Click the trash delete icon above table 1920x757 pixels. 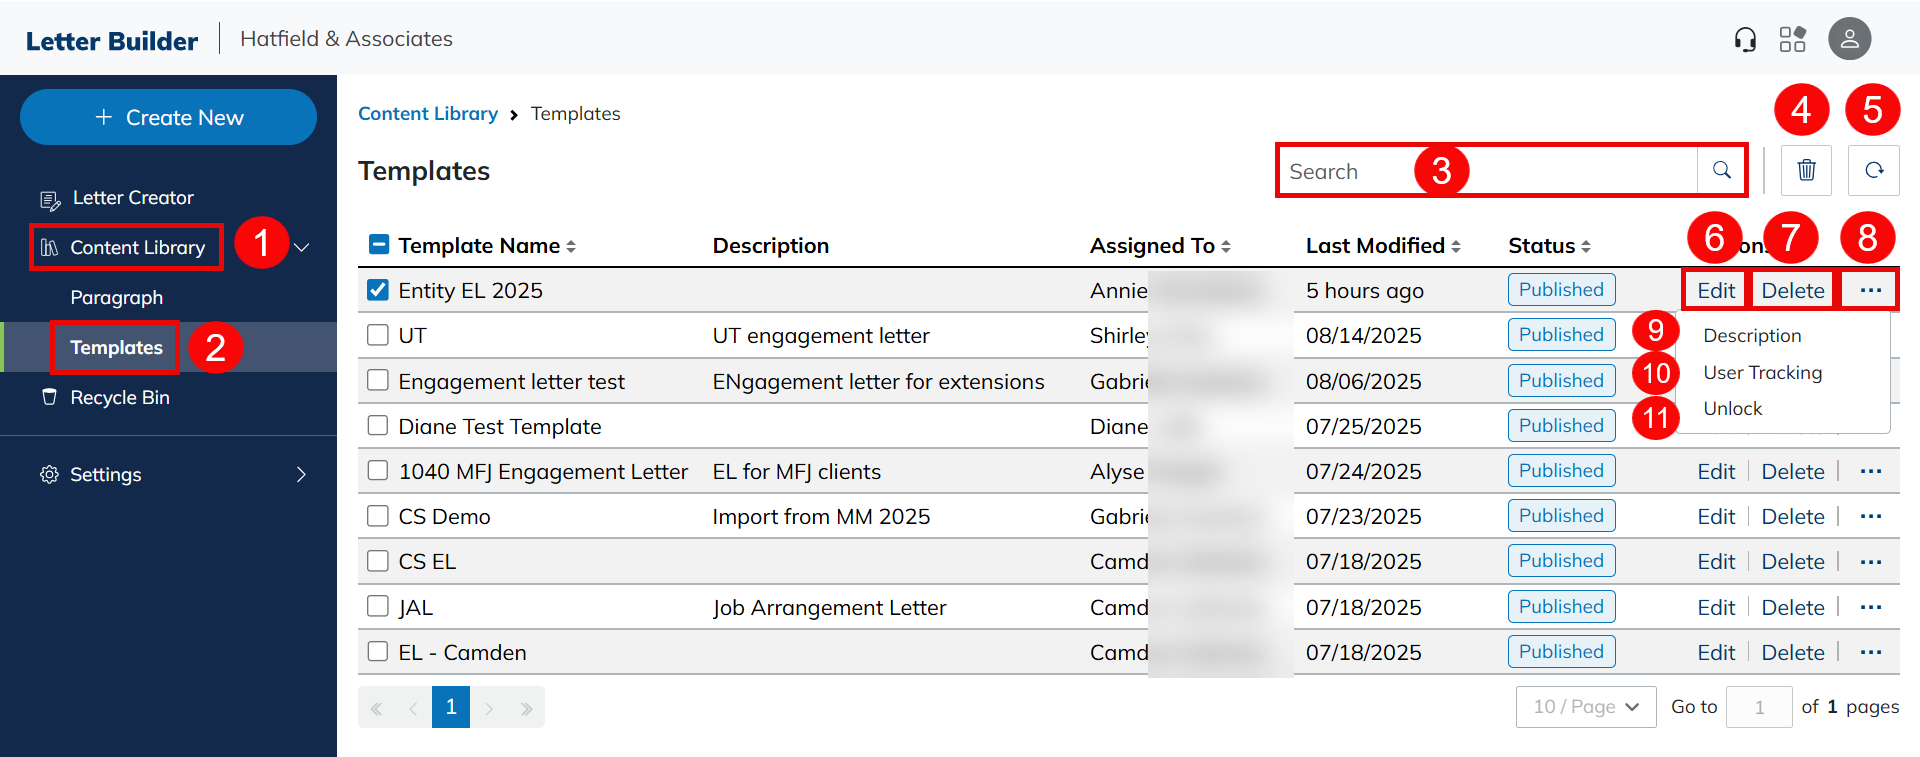pos(1806,170)
